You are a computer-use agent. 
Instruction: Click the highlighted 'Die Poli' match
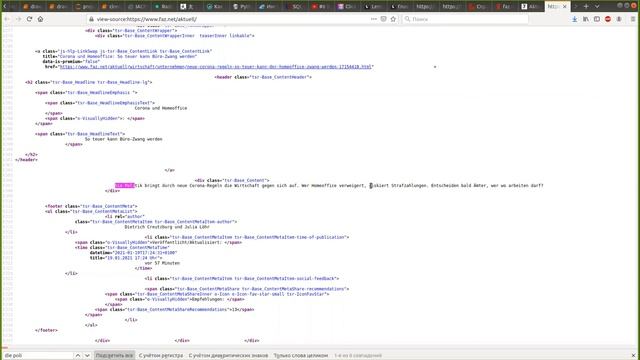click(124, 185)
